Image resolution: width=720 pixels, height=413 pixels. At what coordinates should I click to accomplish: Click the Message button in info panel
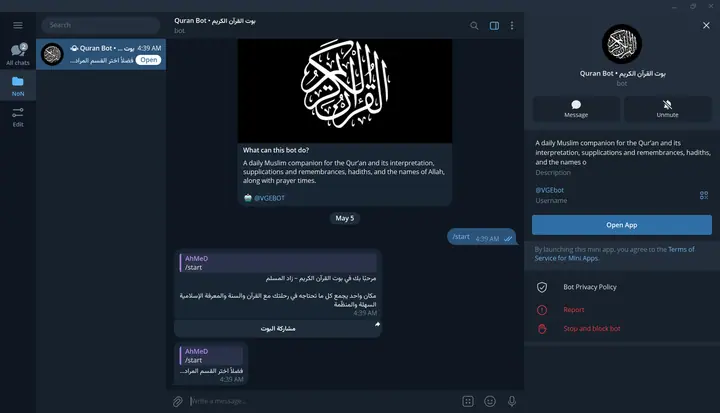coord(576,109)
